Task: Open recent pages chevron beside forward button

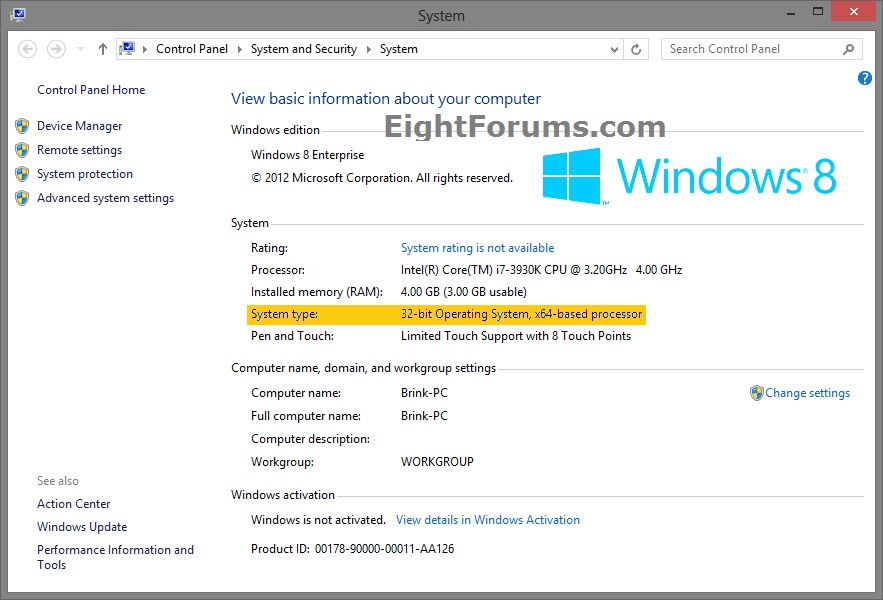Action: pos(79,48)
